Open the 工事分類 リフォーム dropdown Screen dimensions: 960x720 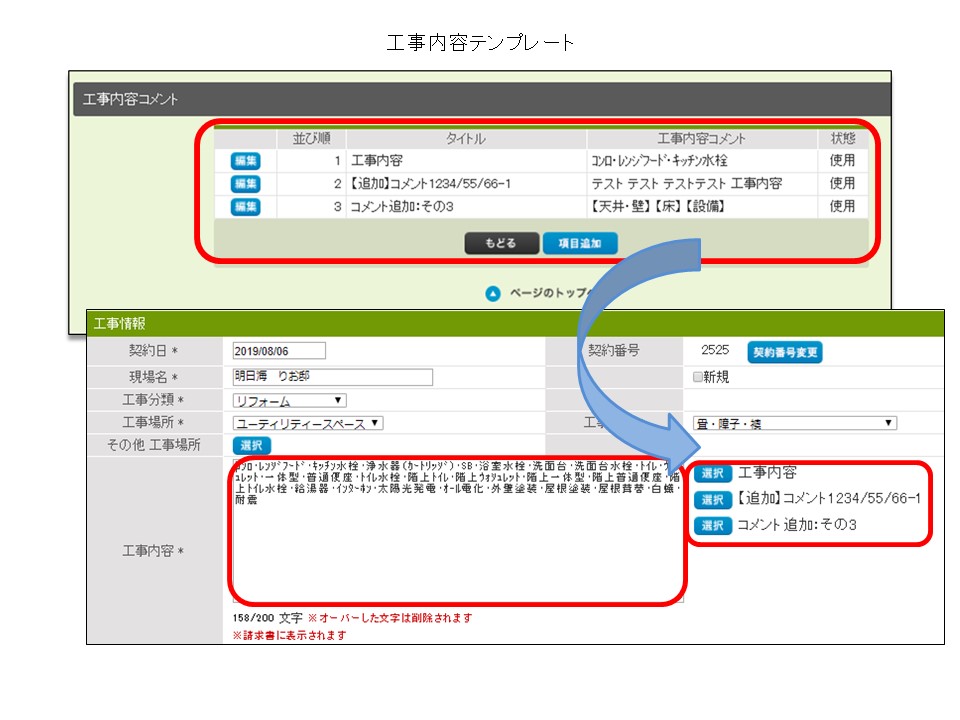point(289,401)
